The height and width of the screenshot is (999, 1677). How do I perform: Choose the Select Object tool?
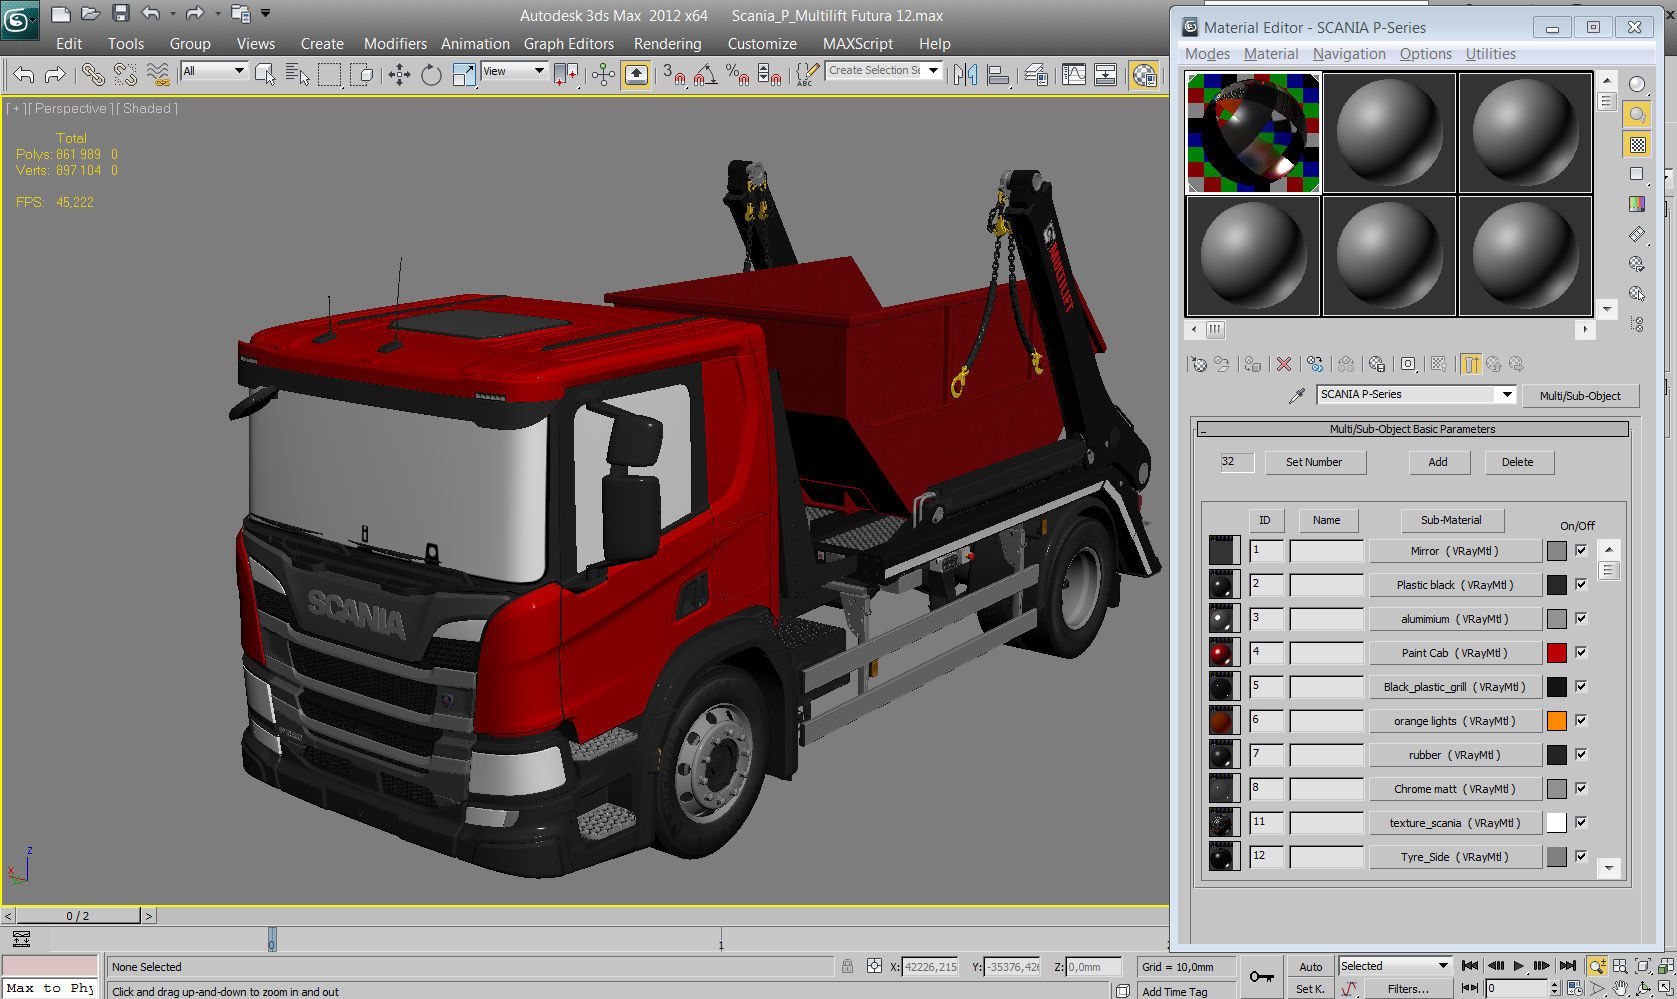(x=265, y=74)
